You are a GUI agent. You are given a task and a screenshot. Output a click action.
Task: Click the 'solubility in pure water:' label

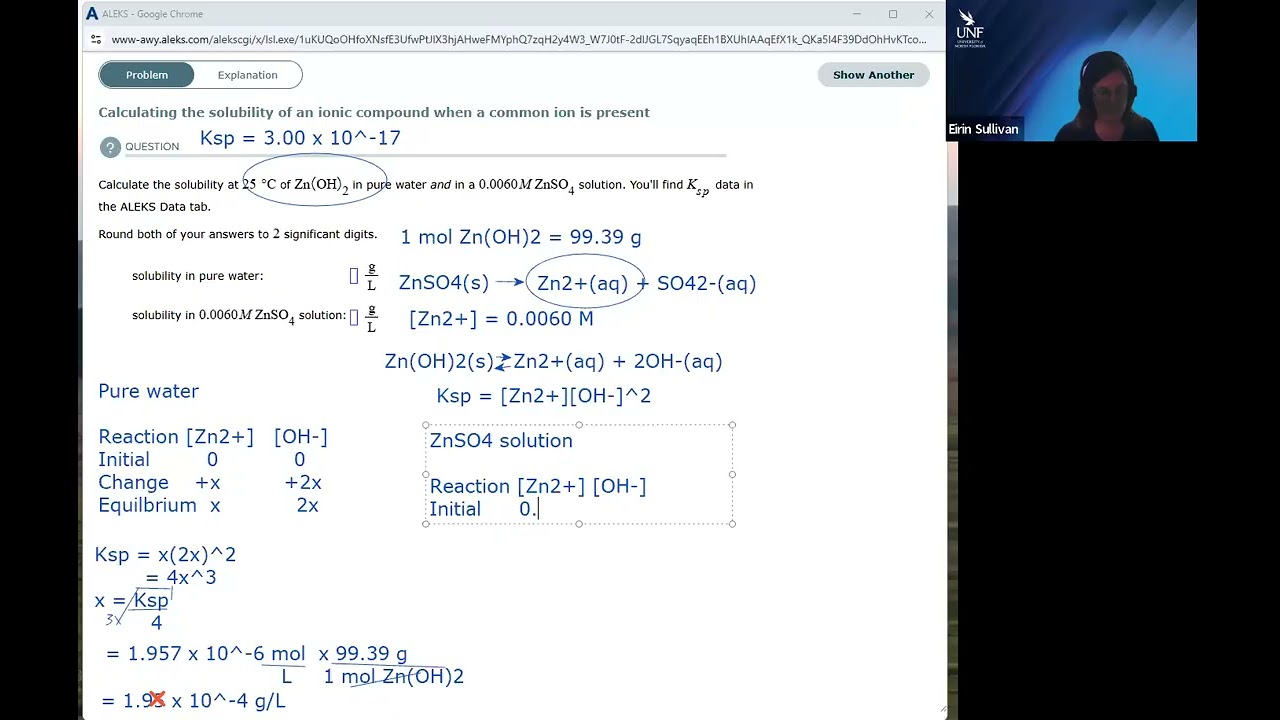(198, 276)
